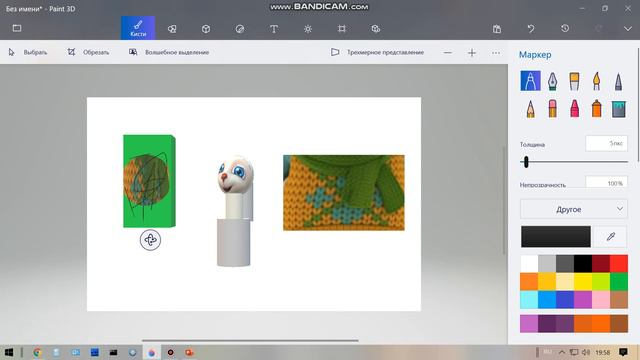
Task: Select the knitted texture image on canvas
Action: coord(344,193)
